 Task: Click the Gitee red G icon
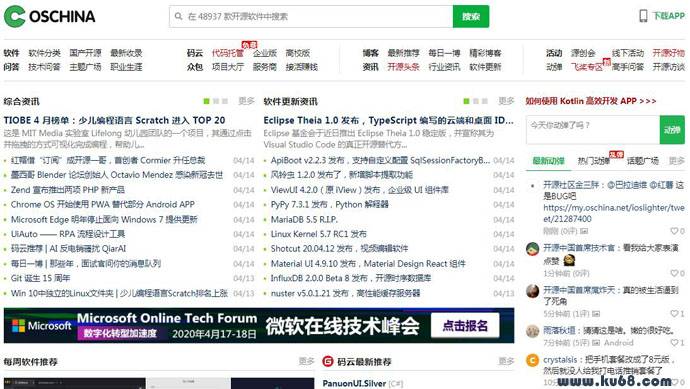(x=328, y=361)
